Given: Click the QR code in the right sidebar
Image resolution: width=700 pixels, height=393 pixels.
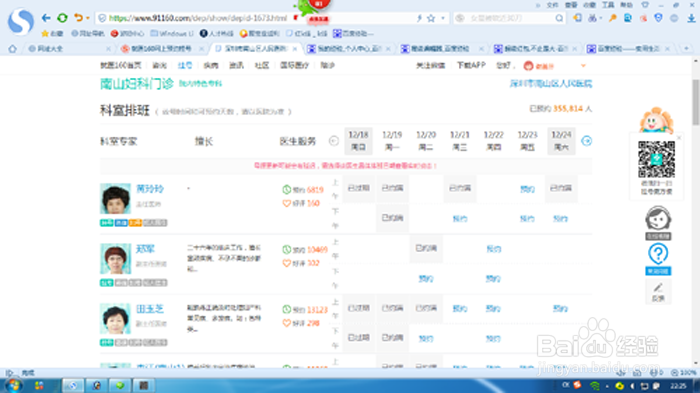Looking at the screenshot, I should tap(656, 159).
